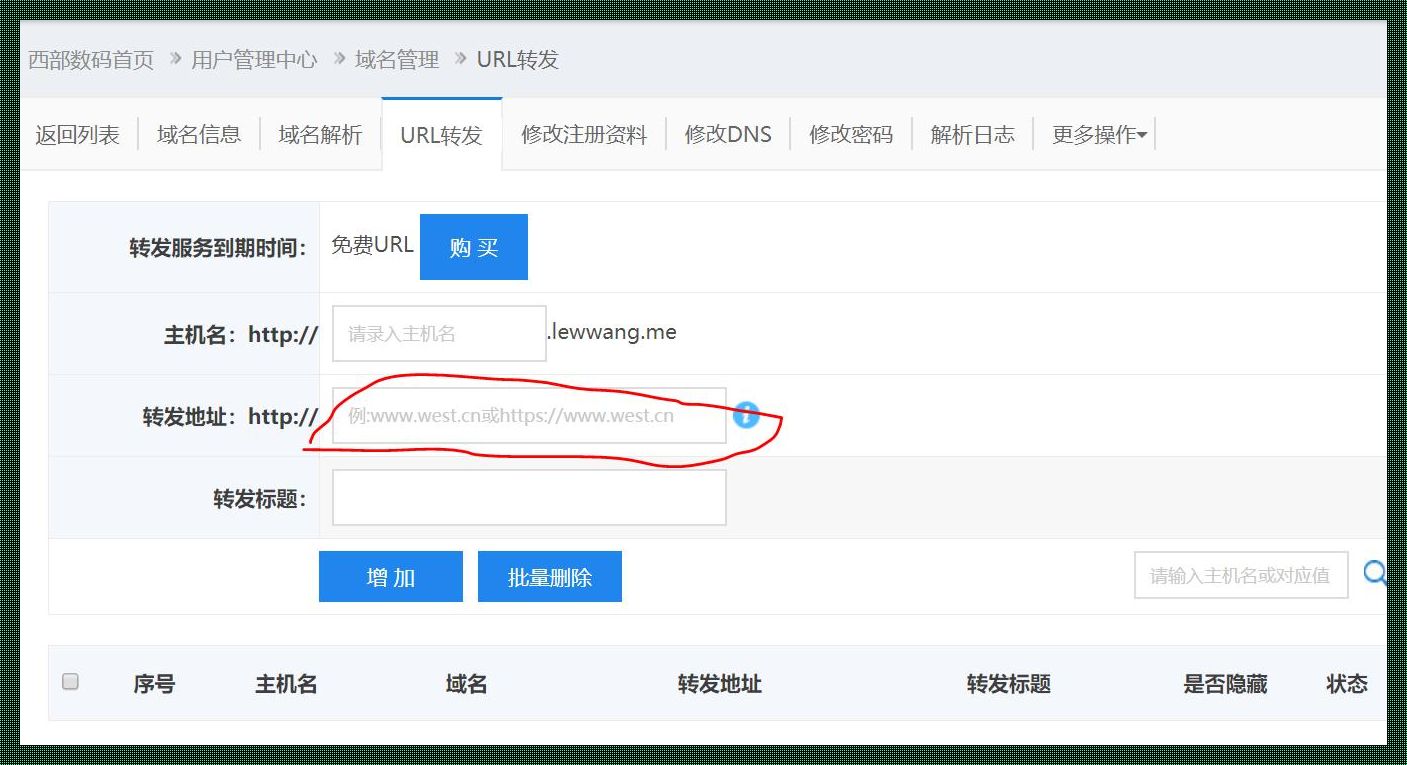Screen dimensions: 1407x765
Task: Switch to the 域名信息 tab
Action: (x=198, y=133)
